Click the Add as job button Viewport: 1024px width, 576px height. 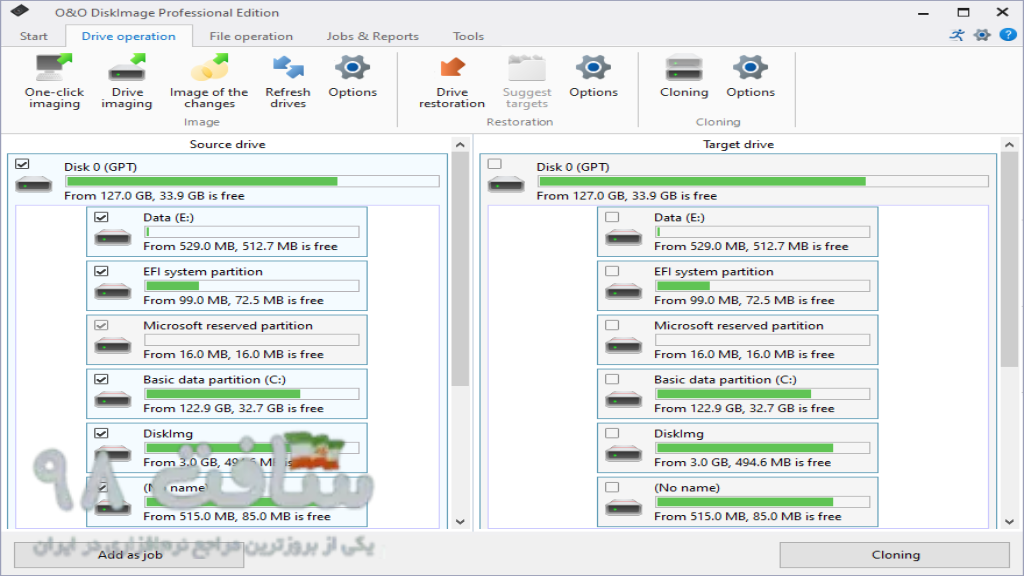click(129, 554)
